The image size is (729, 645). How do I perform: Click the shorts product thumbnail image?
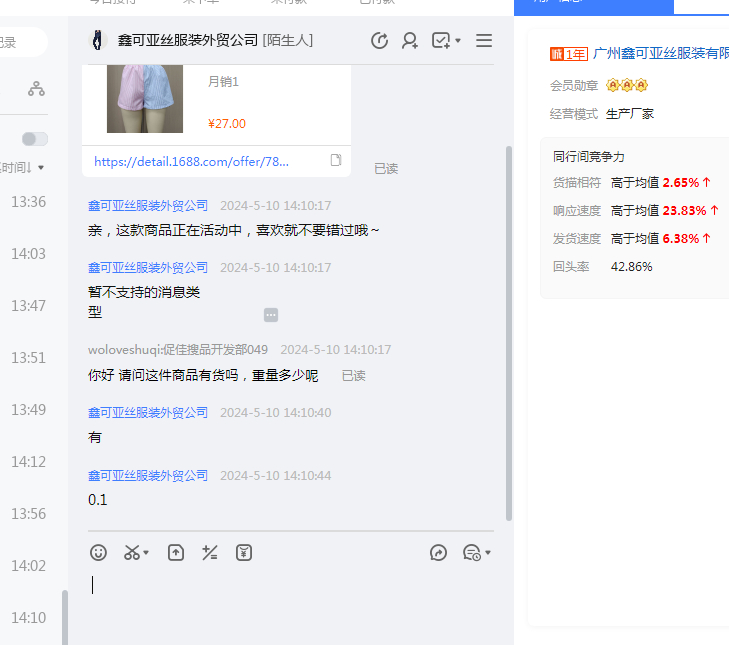click(145, 99)
